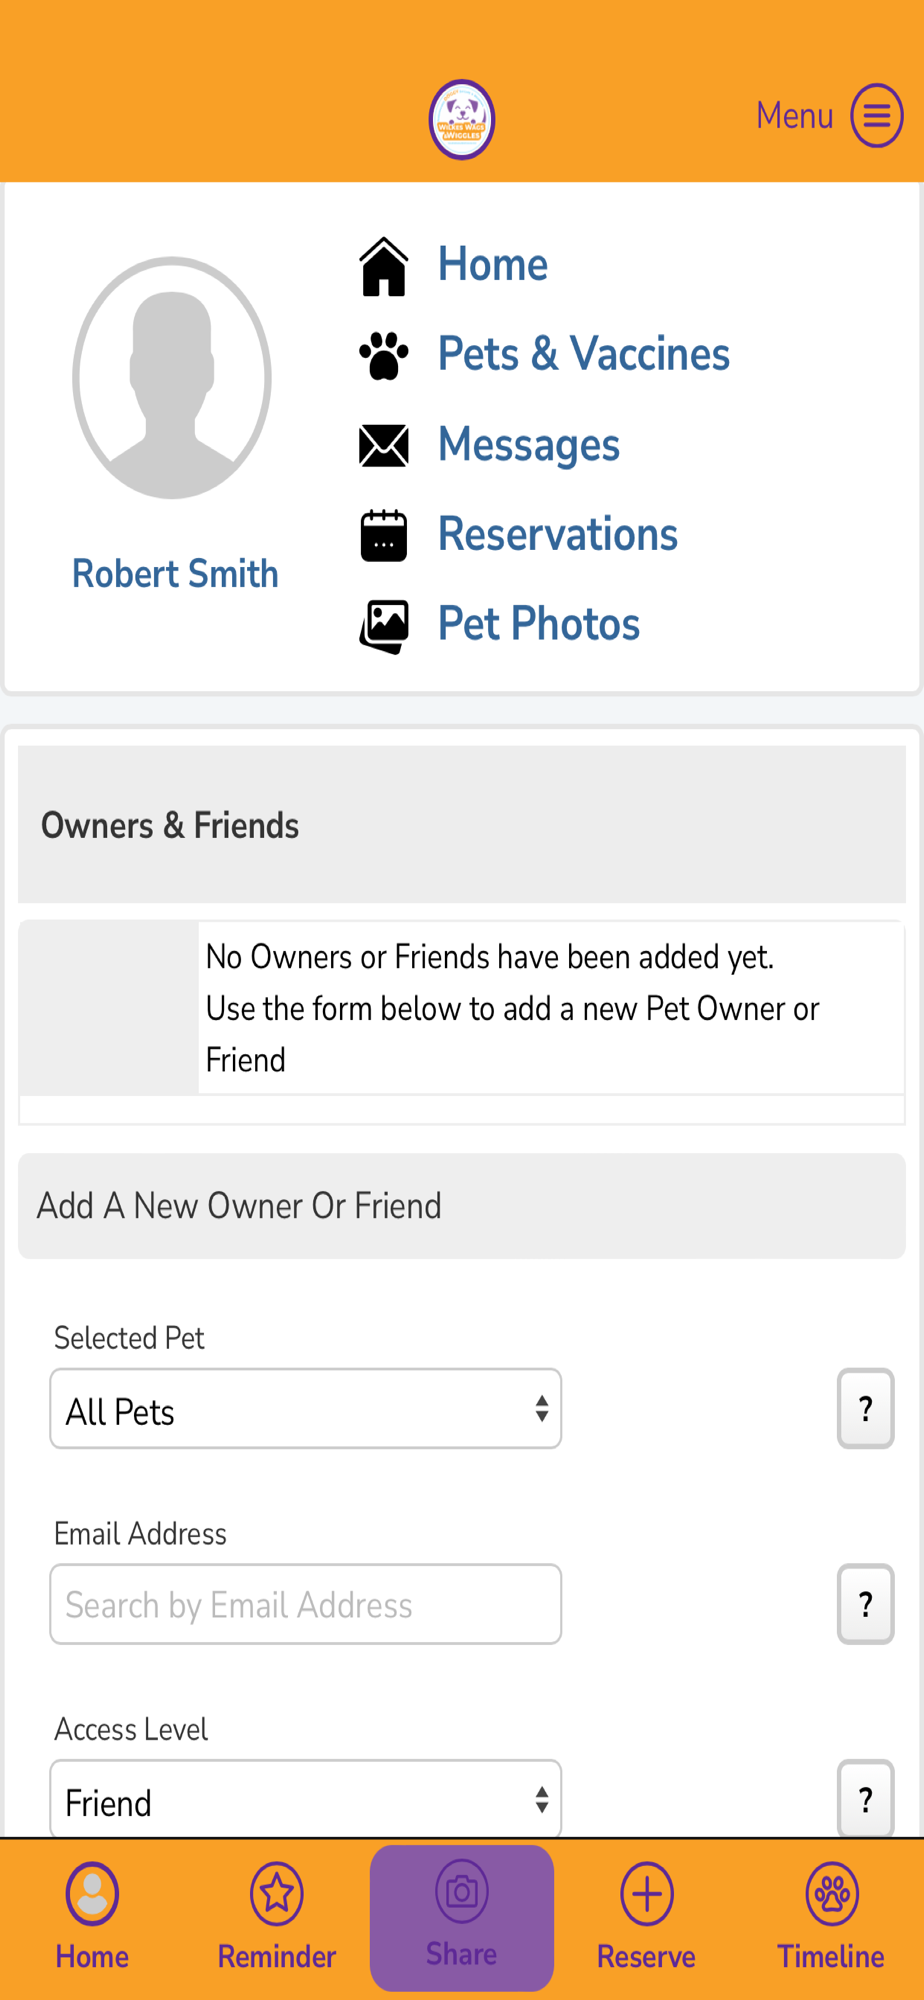
Task: Open the hamburger Menu icon
Action: (876, 116)
